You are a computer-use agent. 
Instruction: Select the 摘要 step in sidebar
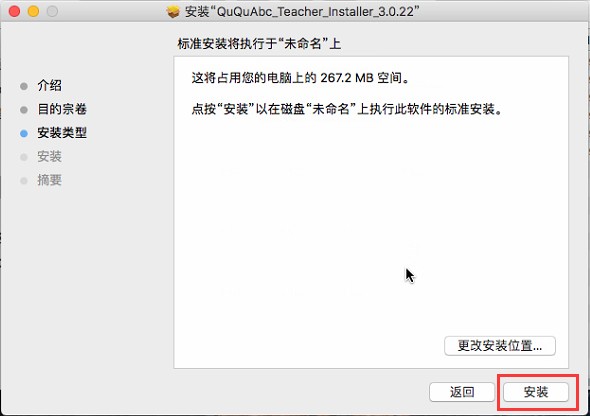tap(49, 180)
